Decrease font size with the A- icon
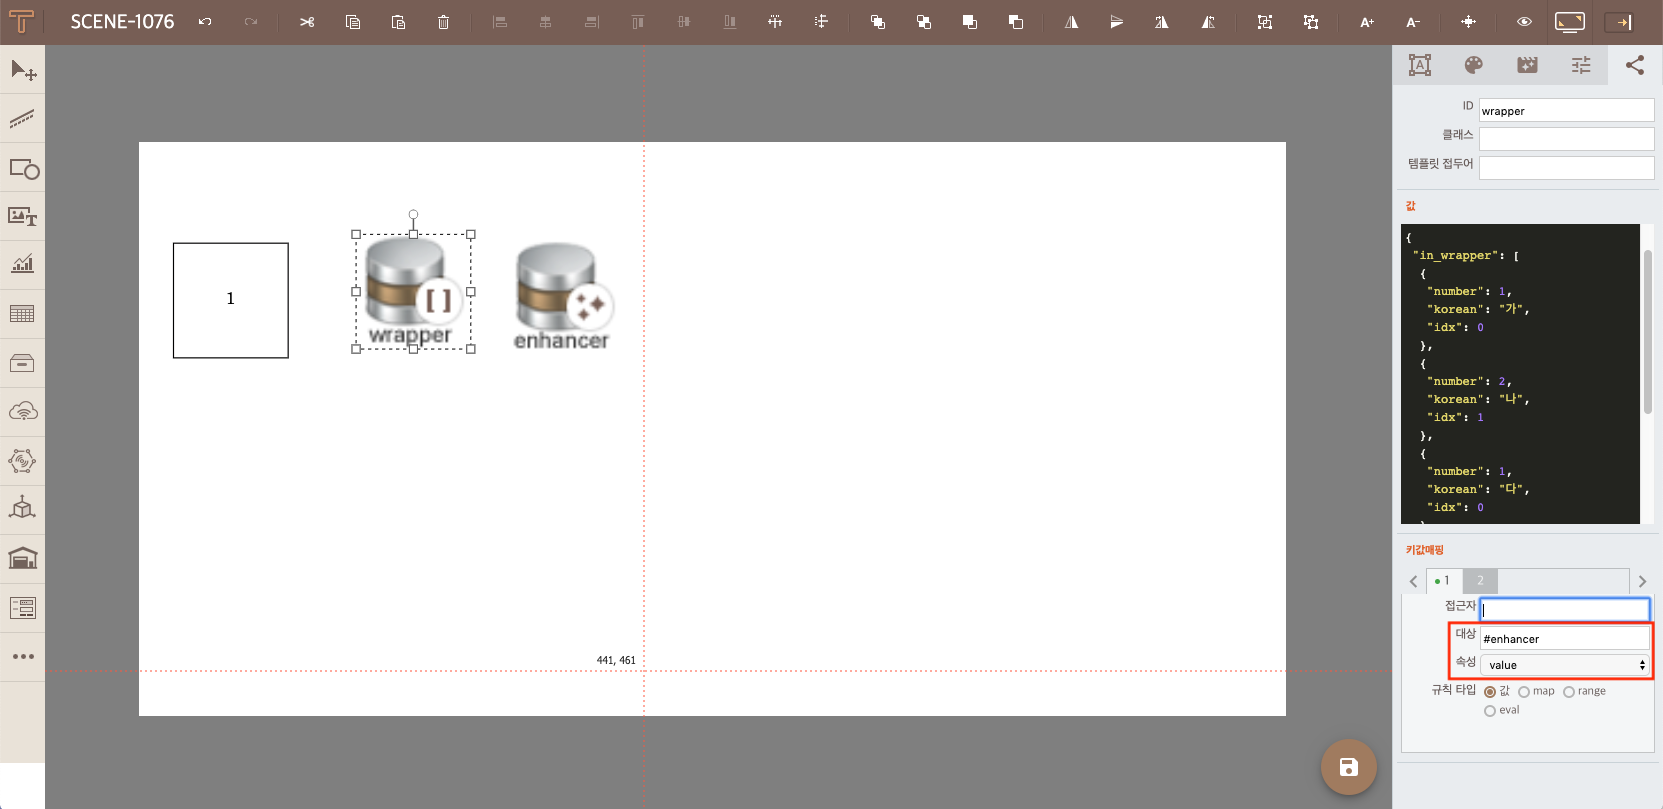The height and width of the screenshot is (809, 1663). pyautogui.click(x=1413, y=22)
